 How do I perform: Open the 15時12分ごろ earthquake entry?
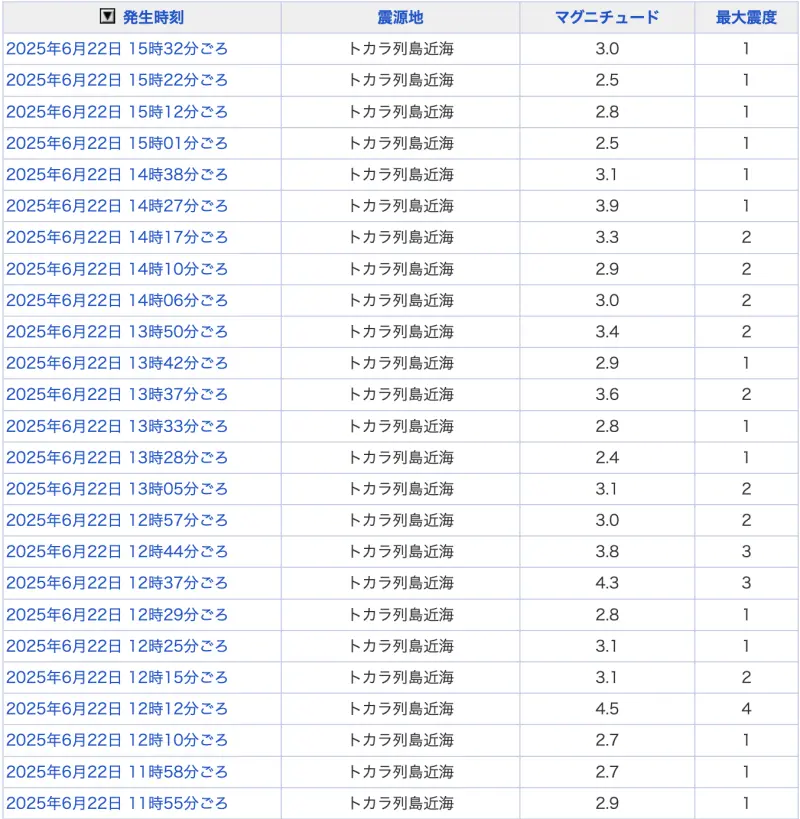pos(117,112)
